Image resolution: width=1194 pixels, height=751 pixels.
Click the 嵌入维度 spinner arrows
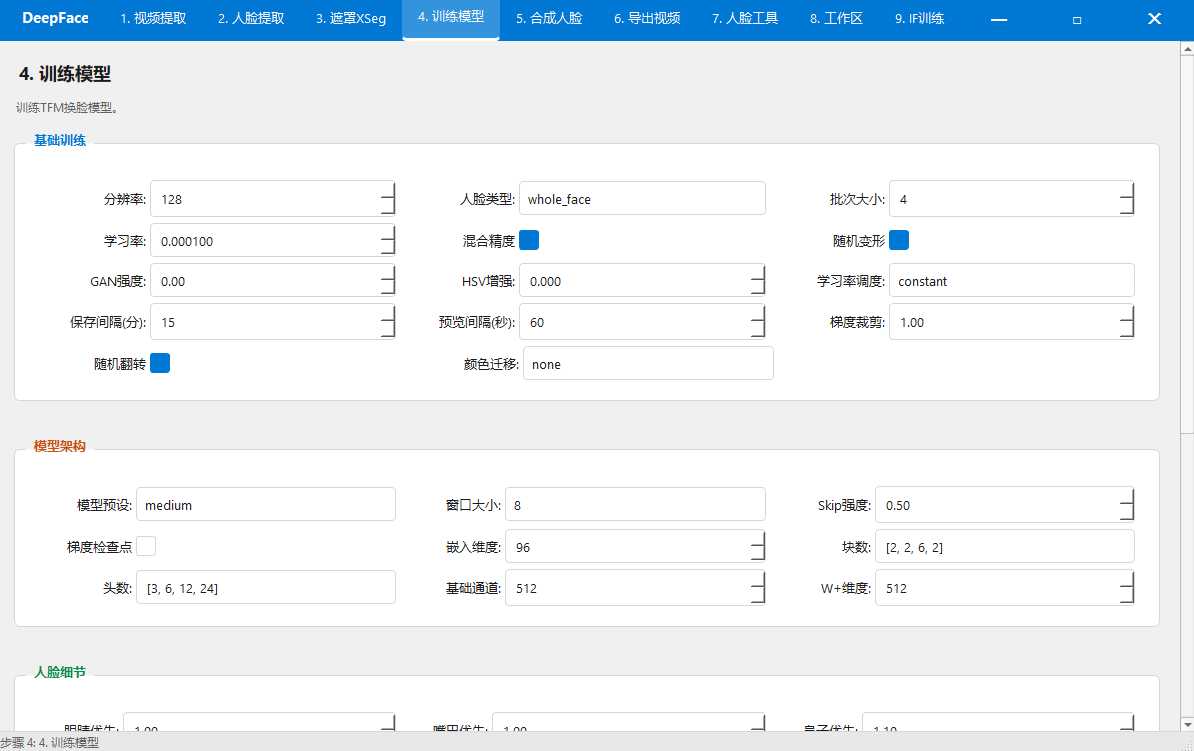click(x=758, y=547)
